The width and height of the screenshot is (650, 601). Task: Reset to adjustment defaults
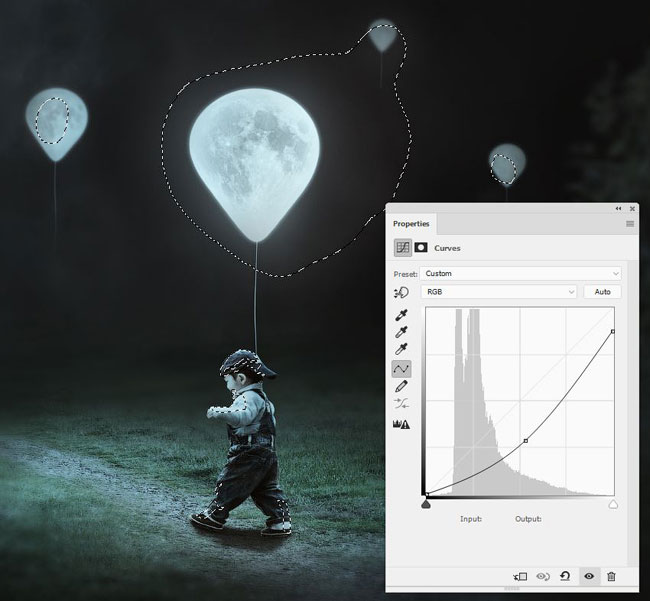click(x=565, y=576)
